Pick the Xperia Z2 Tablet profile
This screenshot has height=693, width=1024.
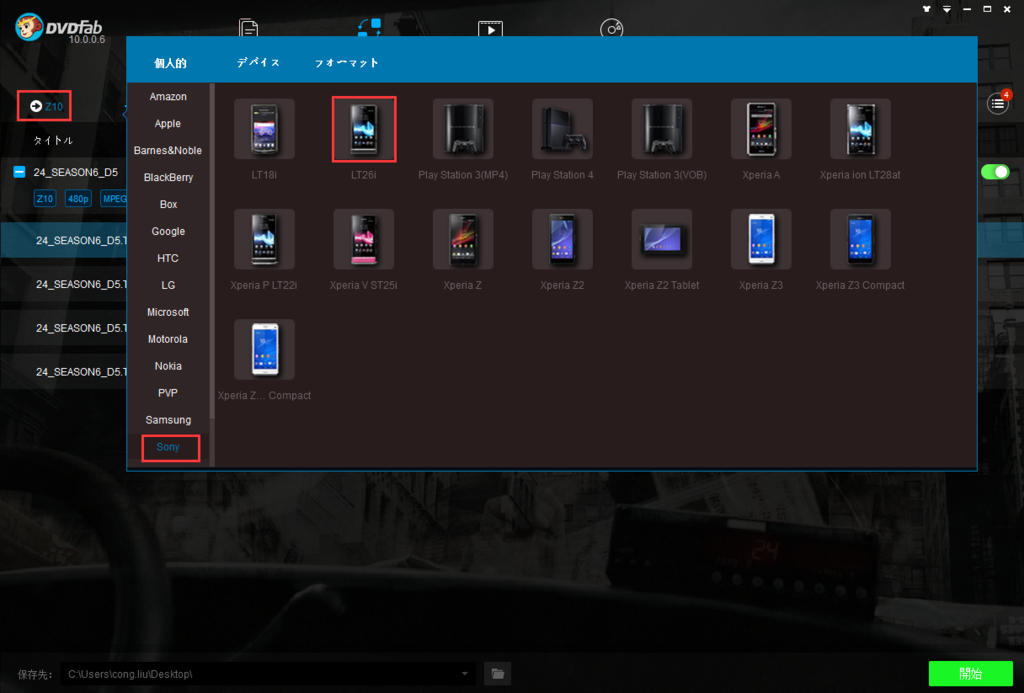662,240
